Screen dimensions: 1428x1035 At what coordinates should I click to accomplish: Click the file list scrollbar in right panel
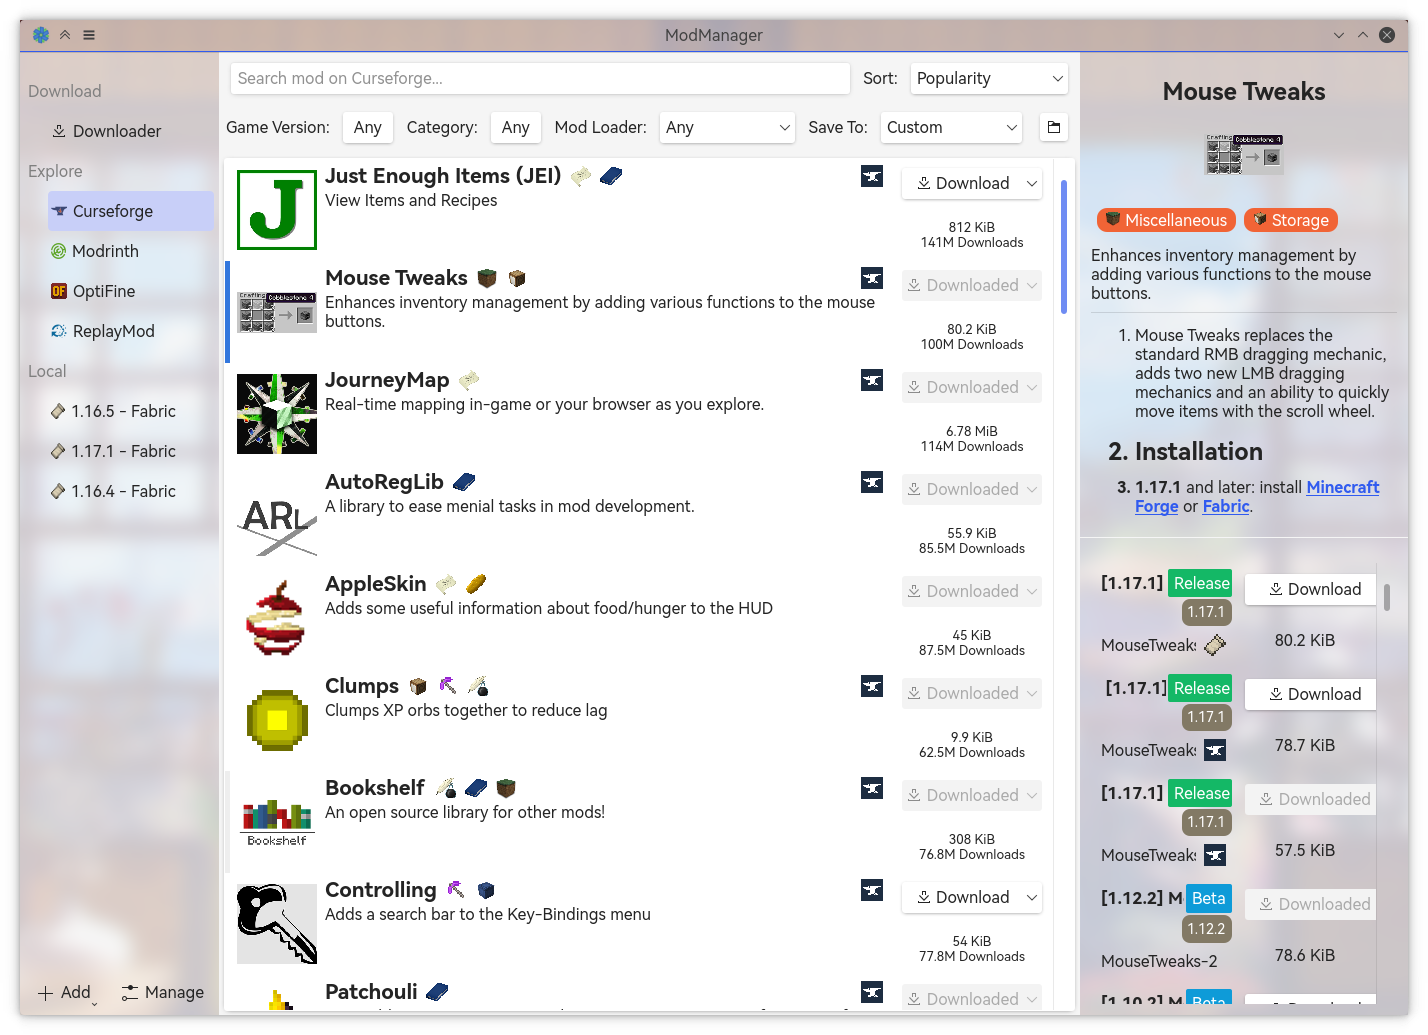(1387, 597)
